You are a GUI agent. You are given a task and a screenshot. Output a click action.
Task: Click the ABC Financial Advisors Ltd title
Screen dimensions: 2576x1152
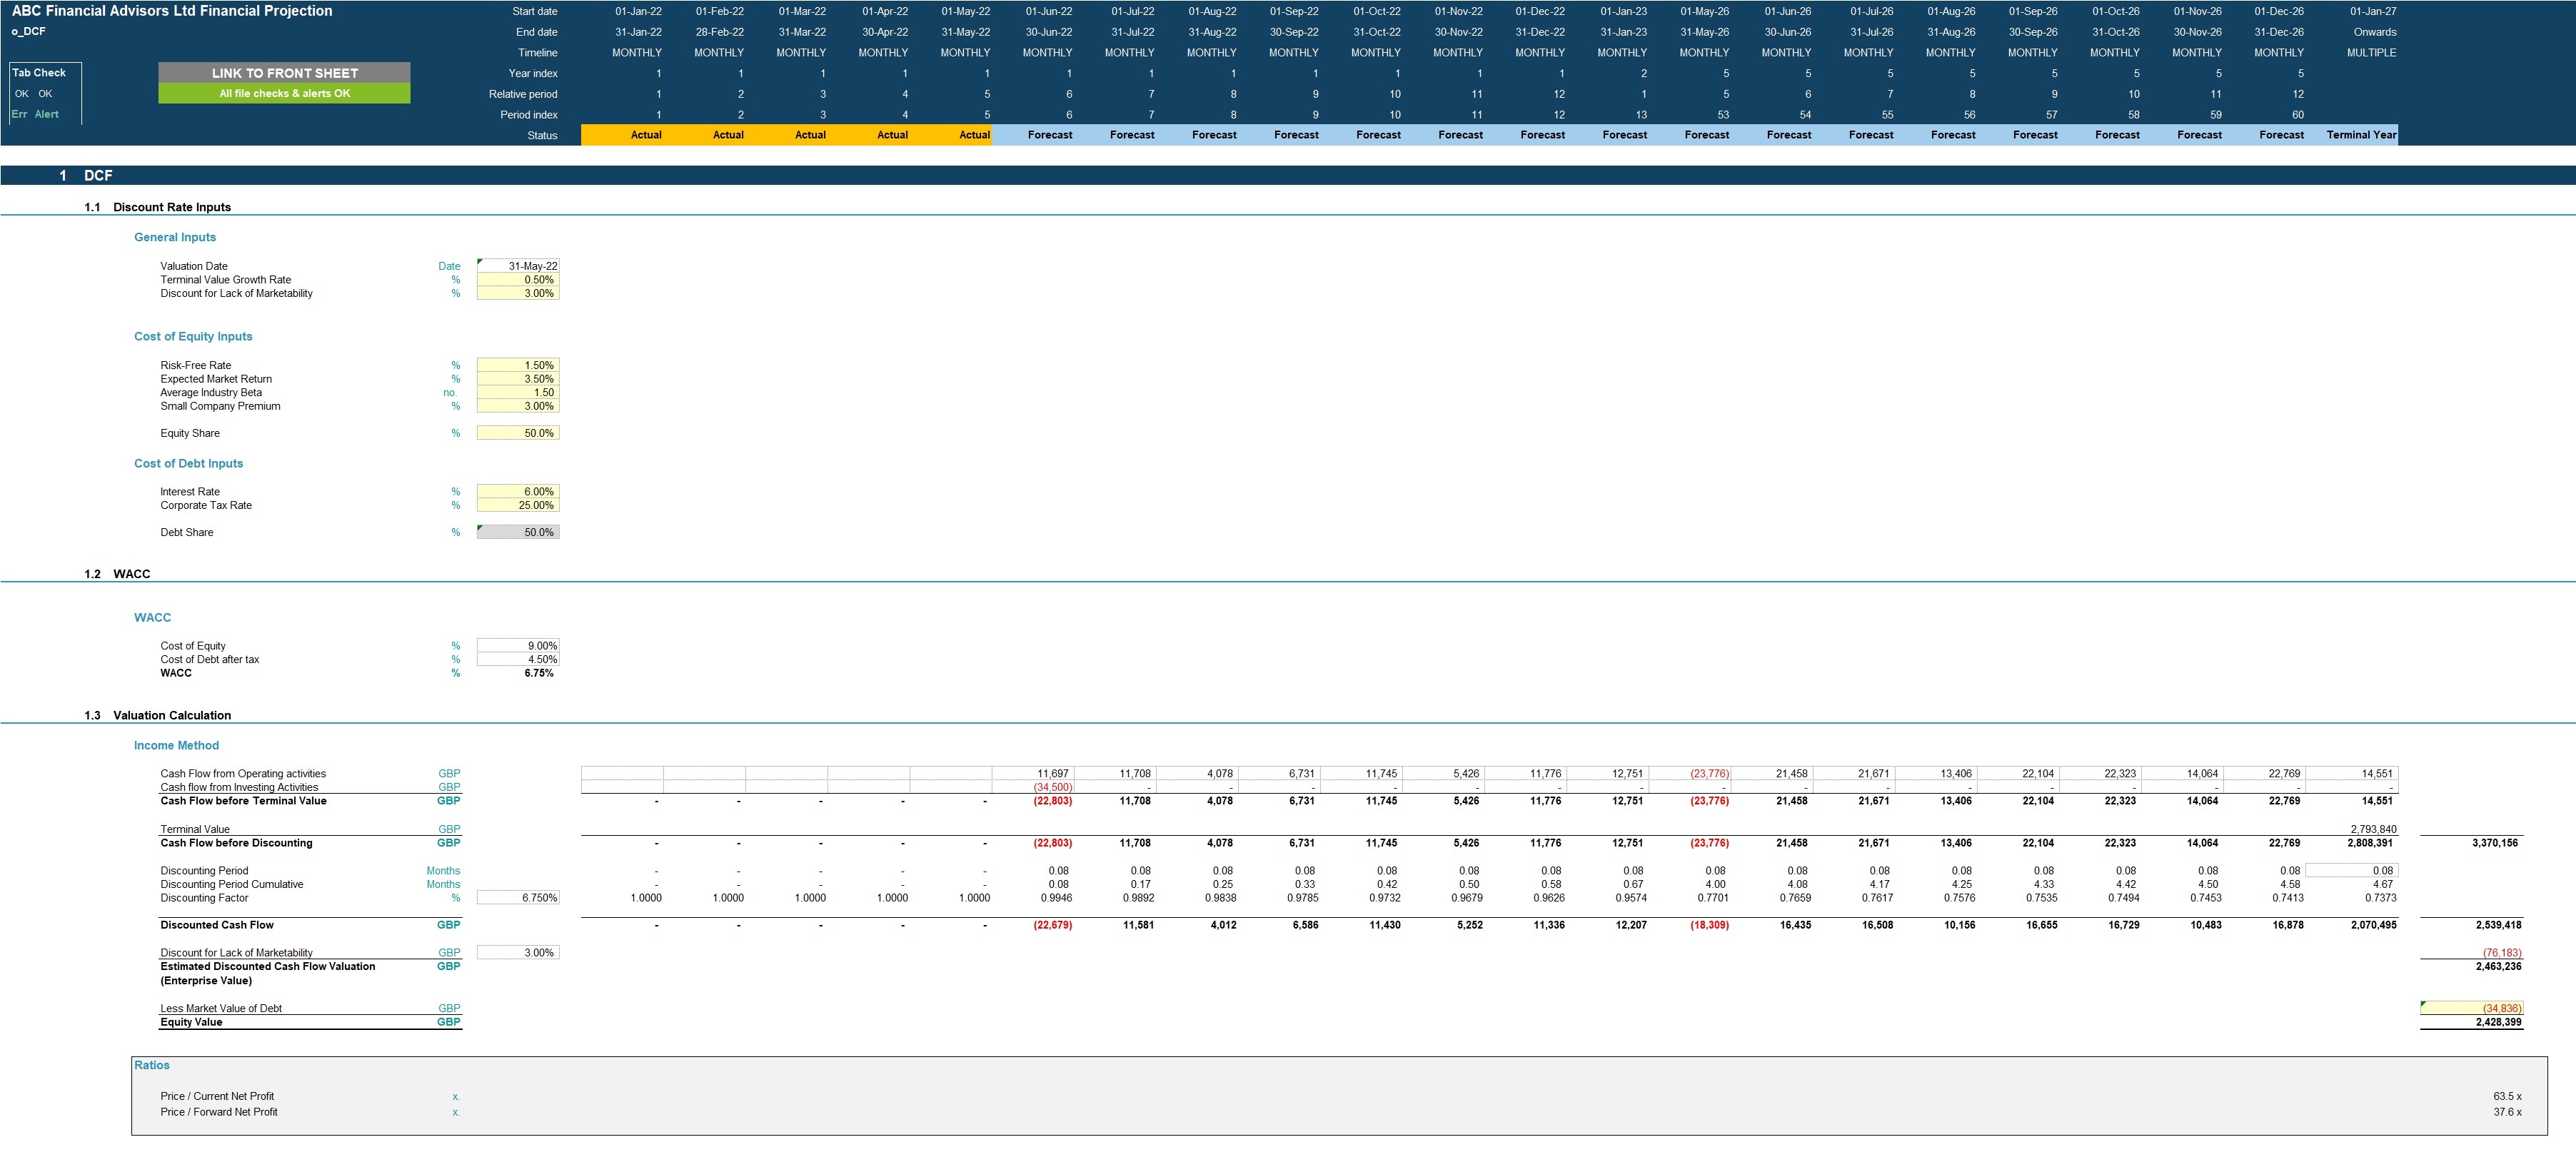(172, 11)
